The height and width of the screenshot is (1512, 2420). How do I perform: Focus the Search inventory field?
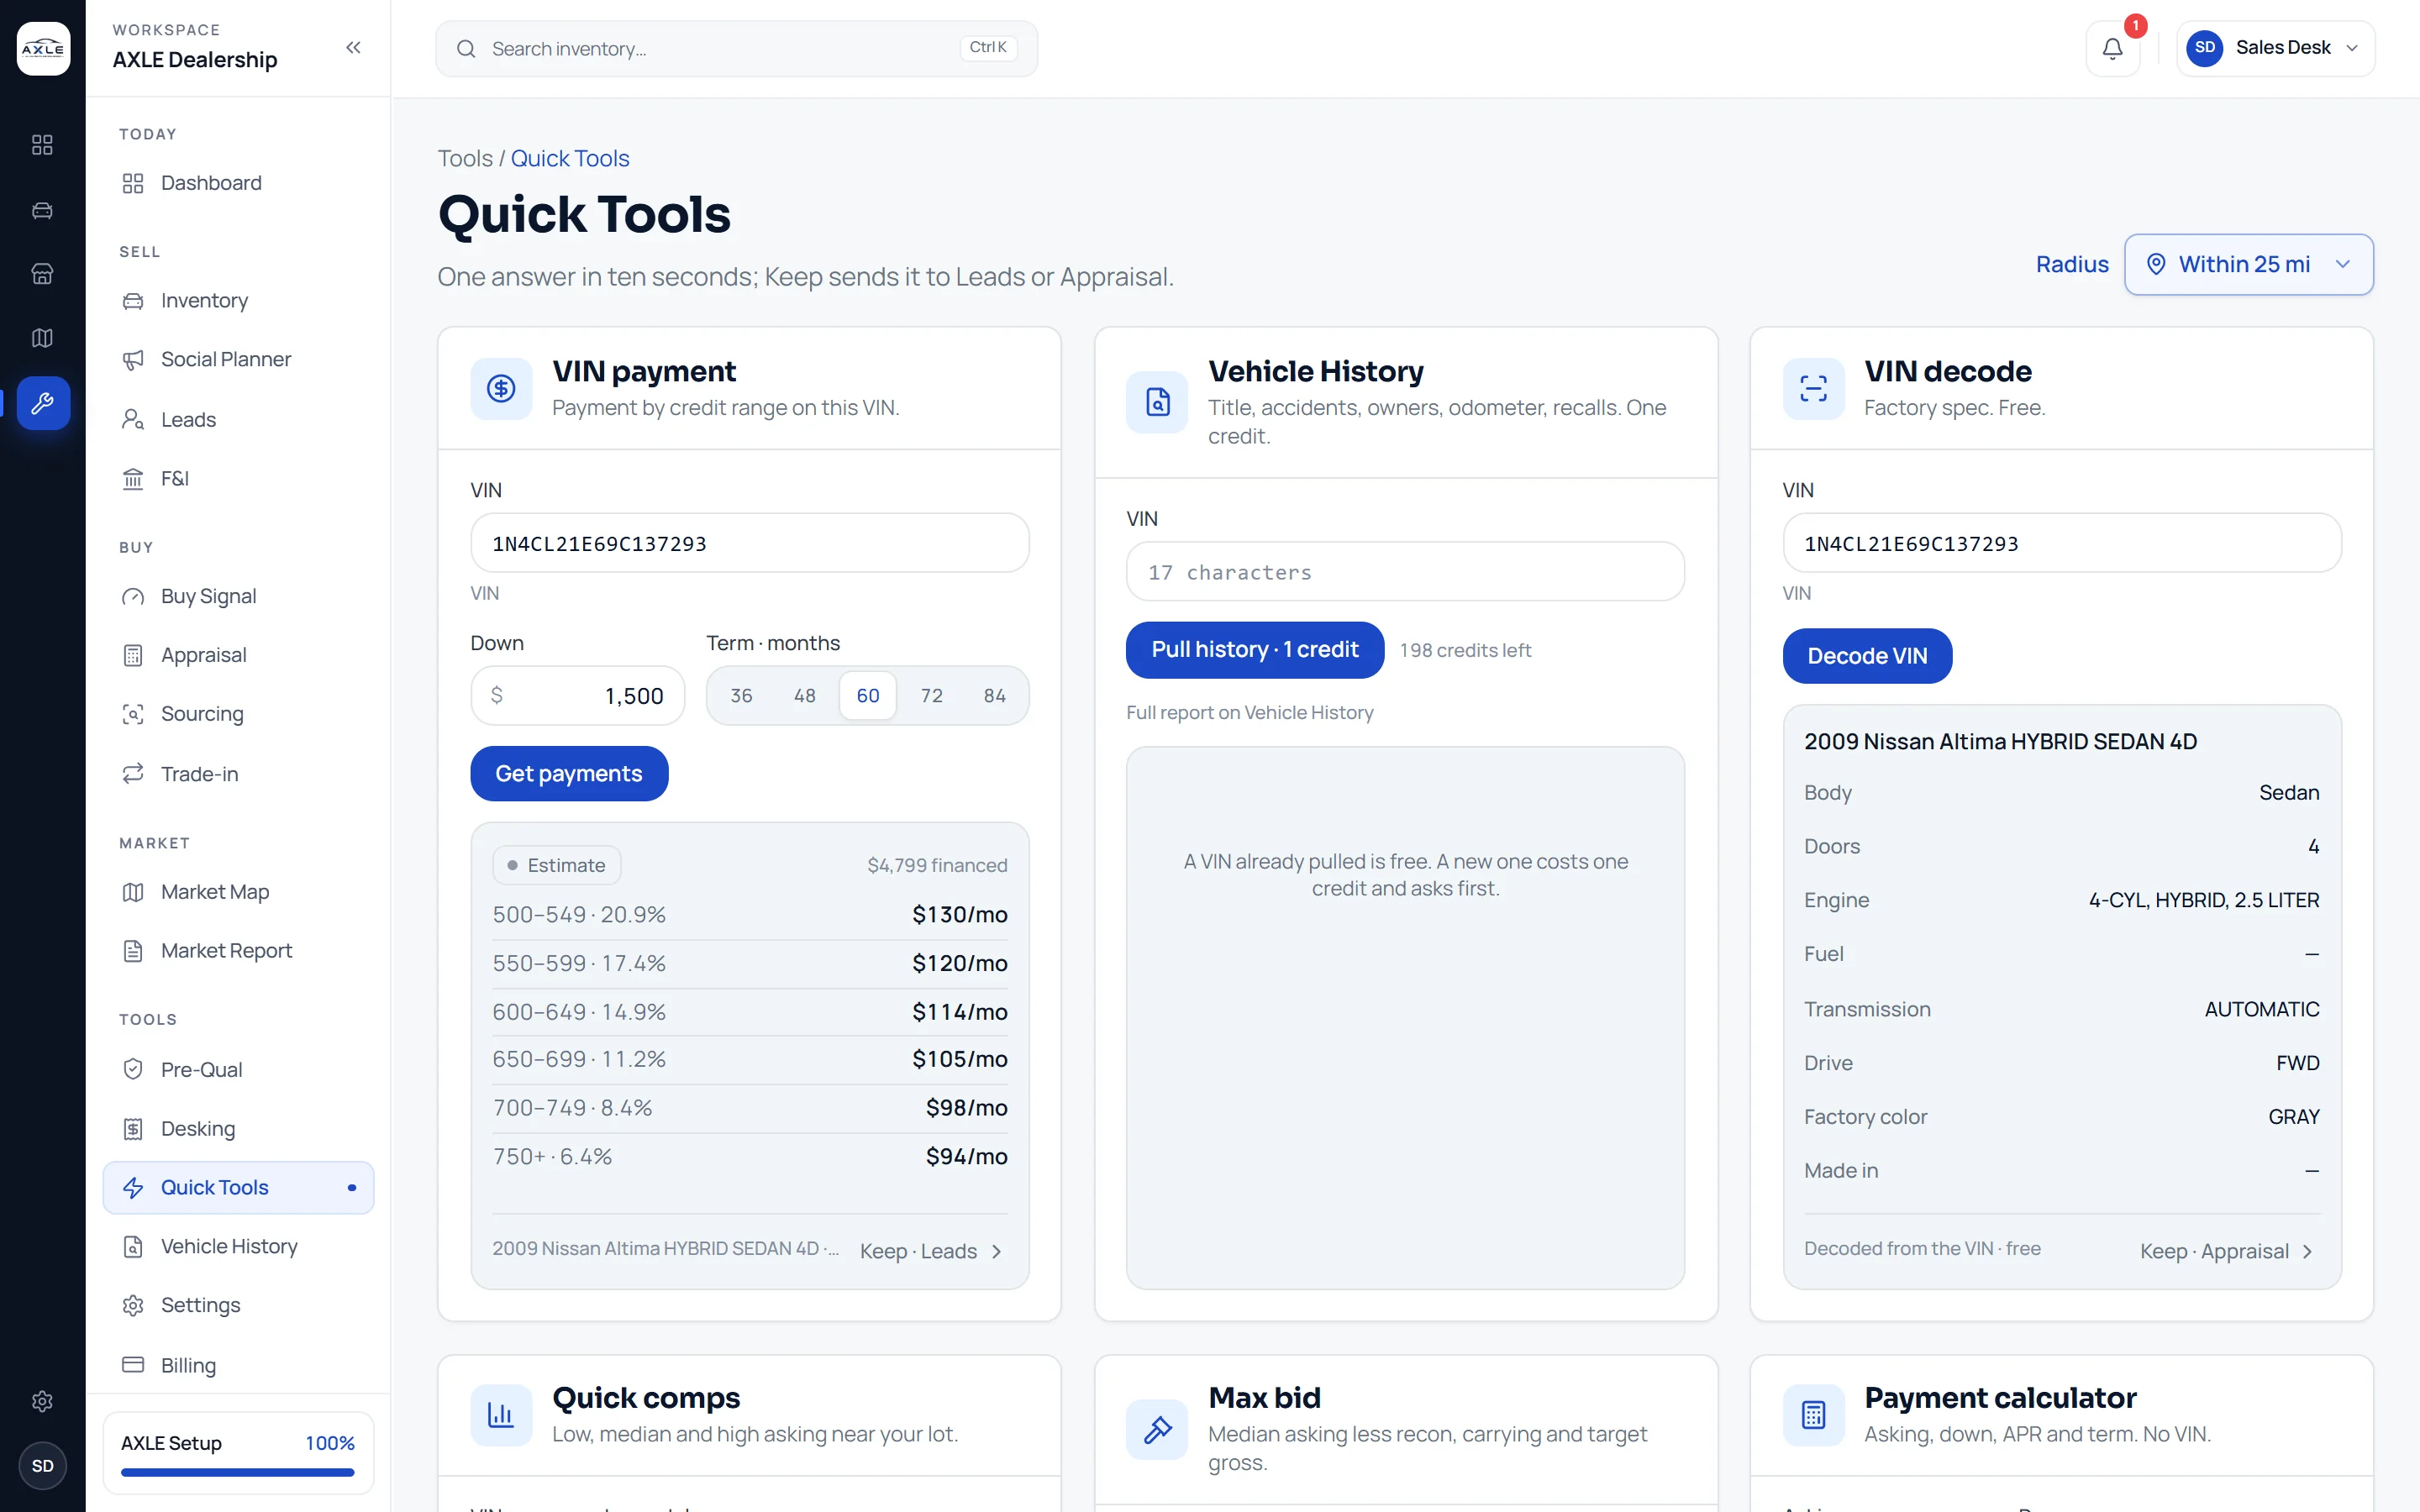point(736,48)
